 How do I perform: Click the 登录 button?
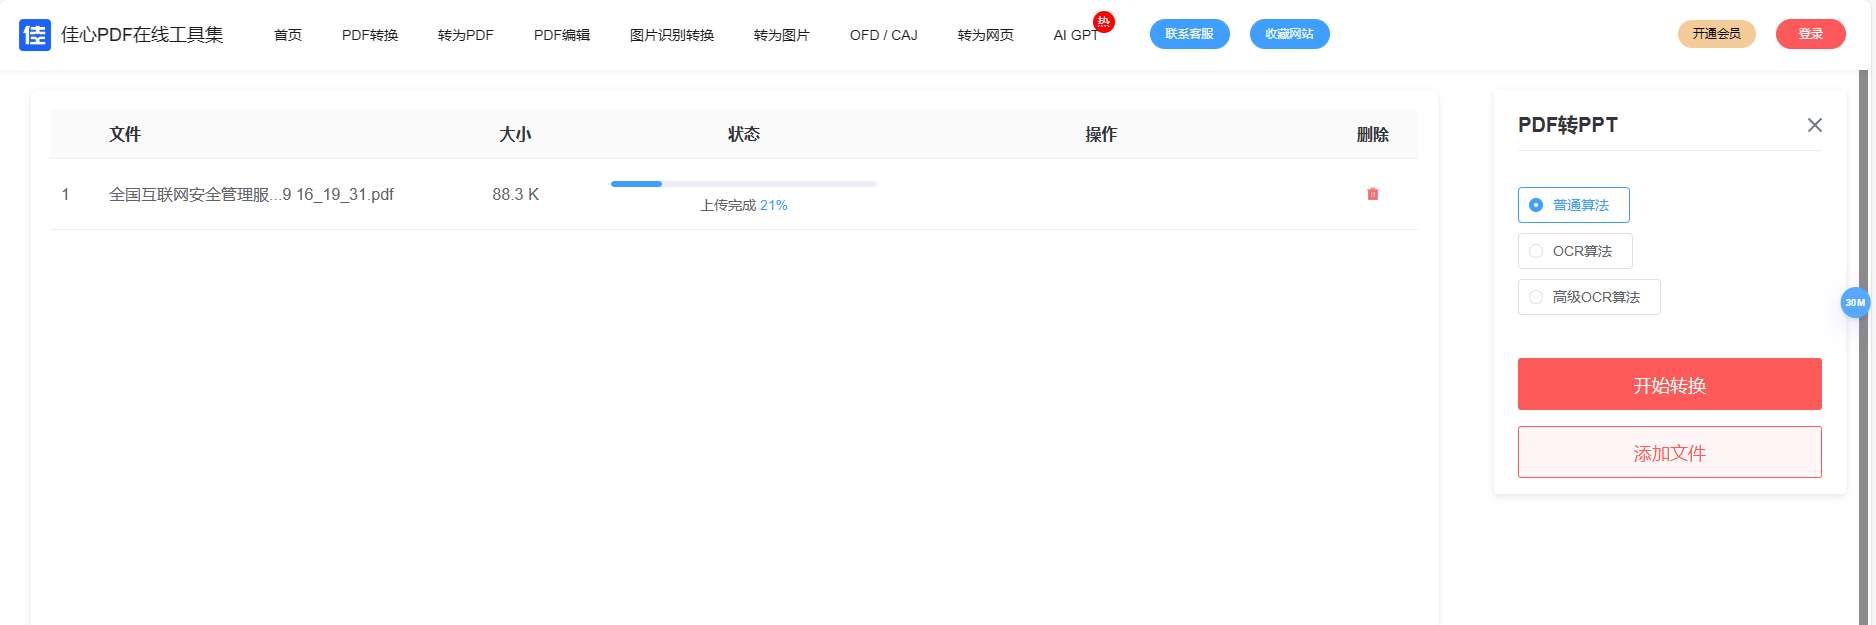pyautogui.click(x=1811, y=34)
